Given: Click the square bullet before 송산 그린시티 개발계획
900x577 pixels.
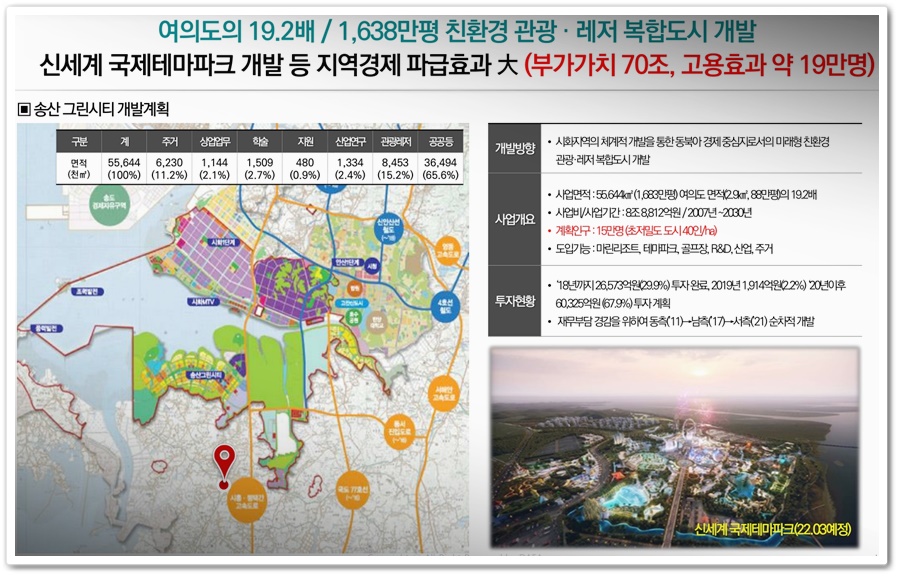Looking at the screenshot, I should (24, 109).
